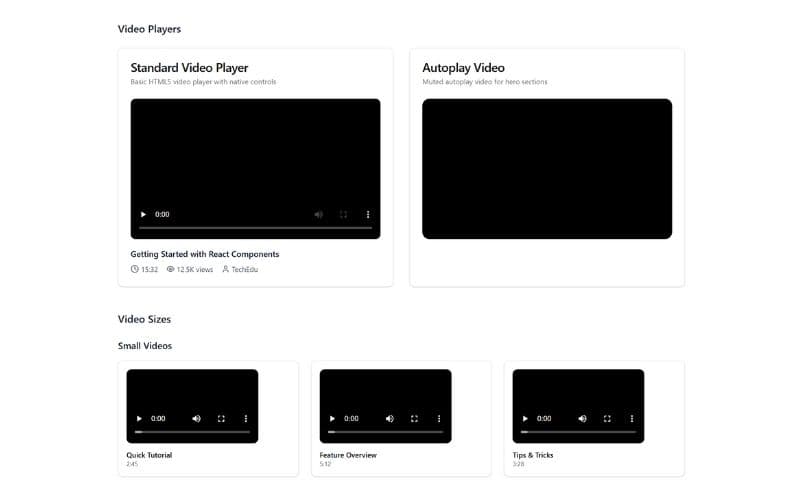The width and height of the screenshot is (800, 500).
Task: Click the Autoplay Video heading
Action: [x=463, y=68]
